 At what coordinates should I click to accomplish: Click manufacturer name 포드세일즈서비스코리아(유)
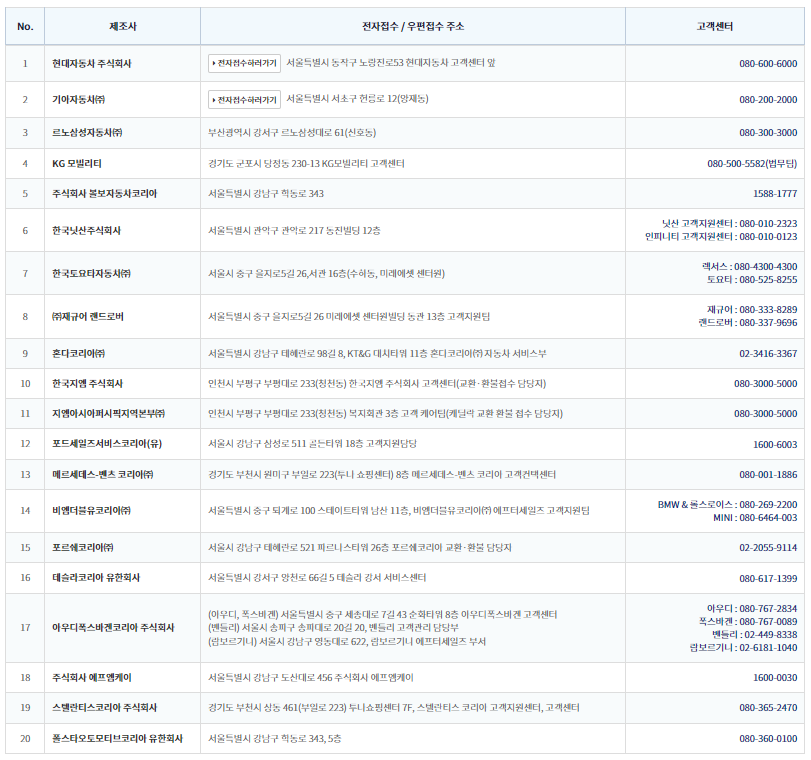pos(107,443)
